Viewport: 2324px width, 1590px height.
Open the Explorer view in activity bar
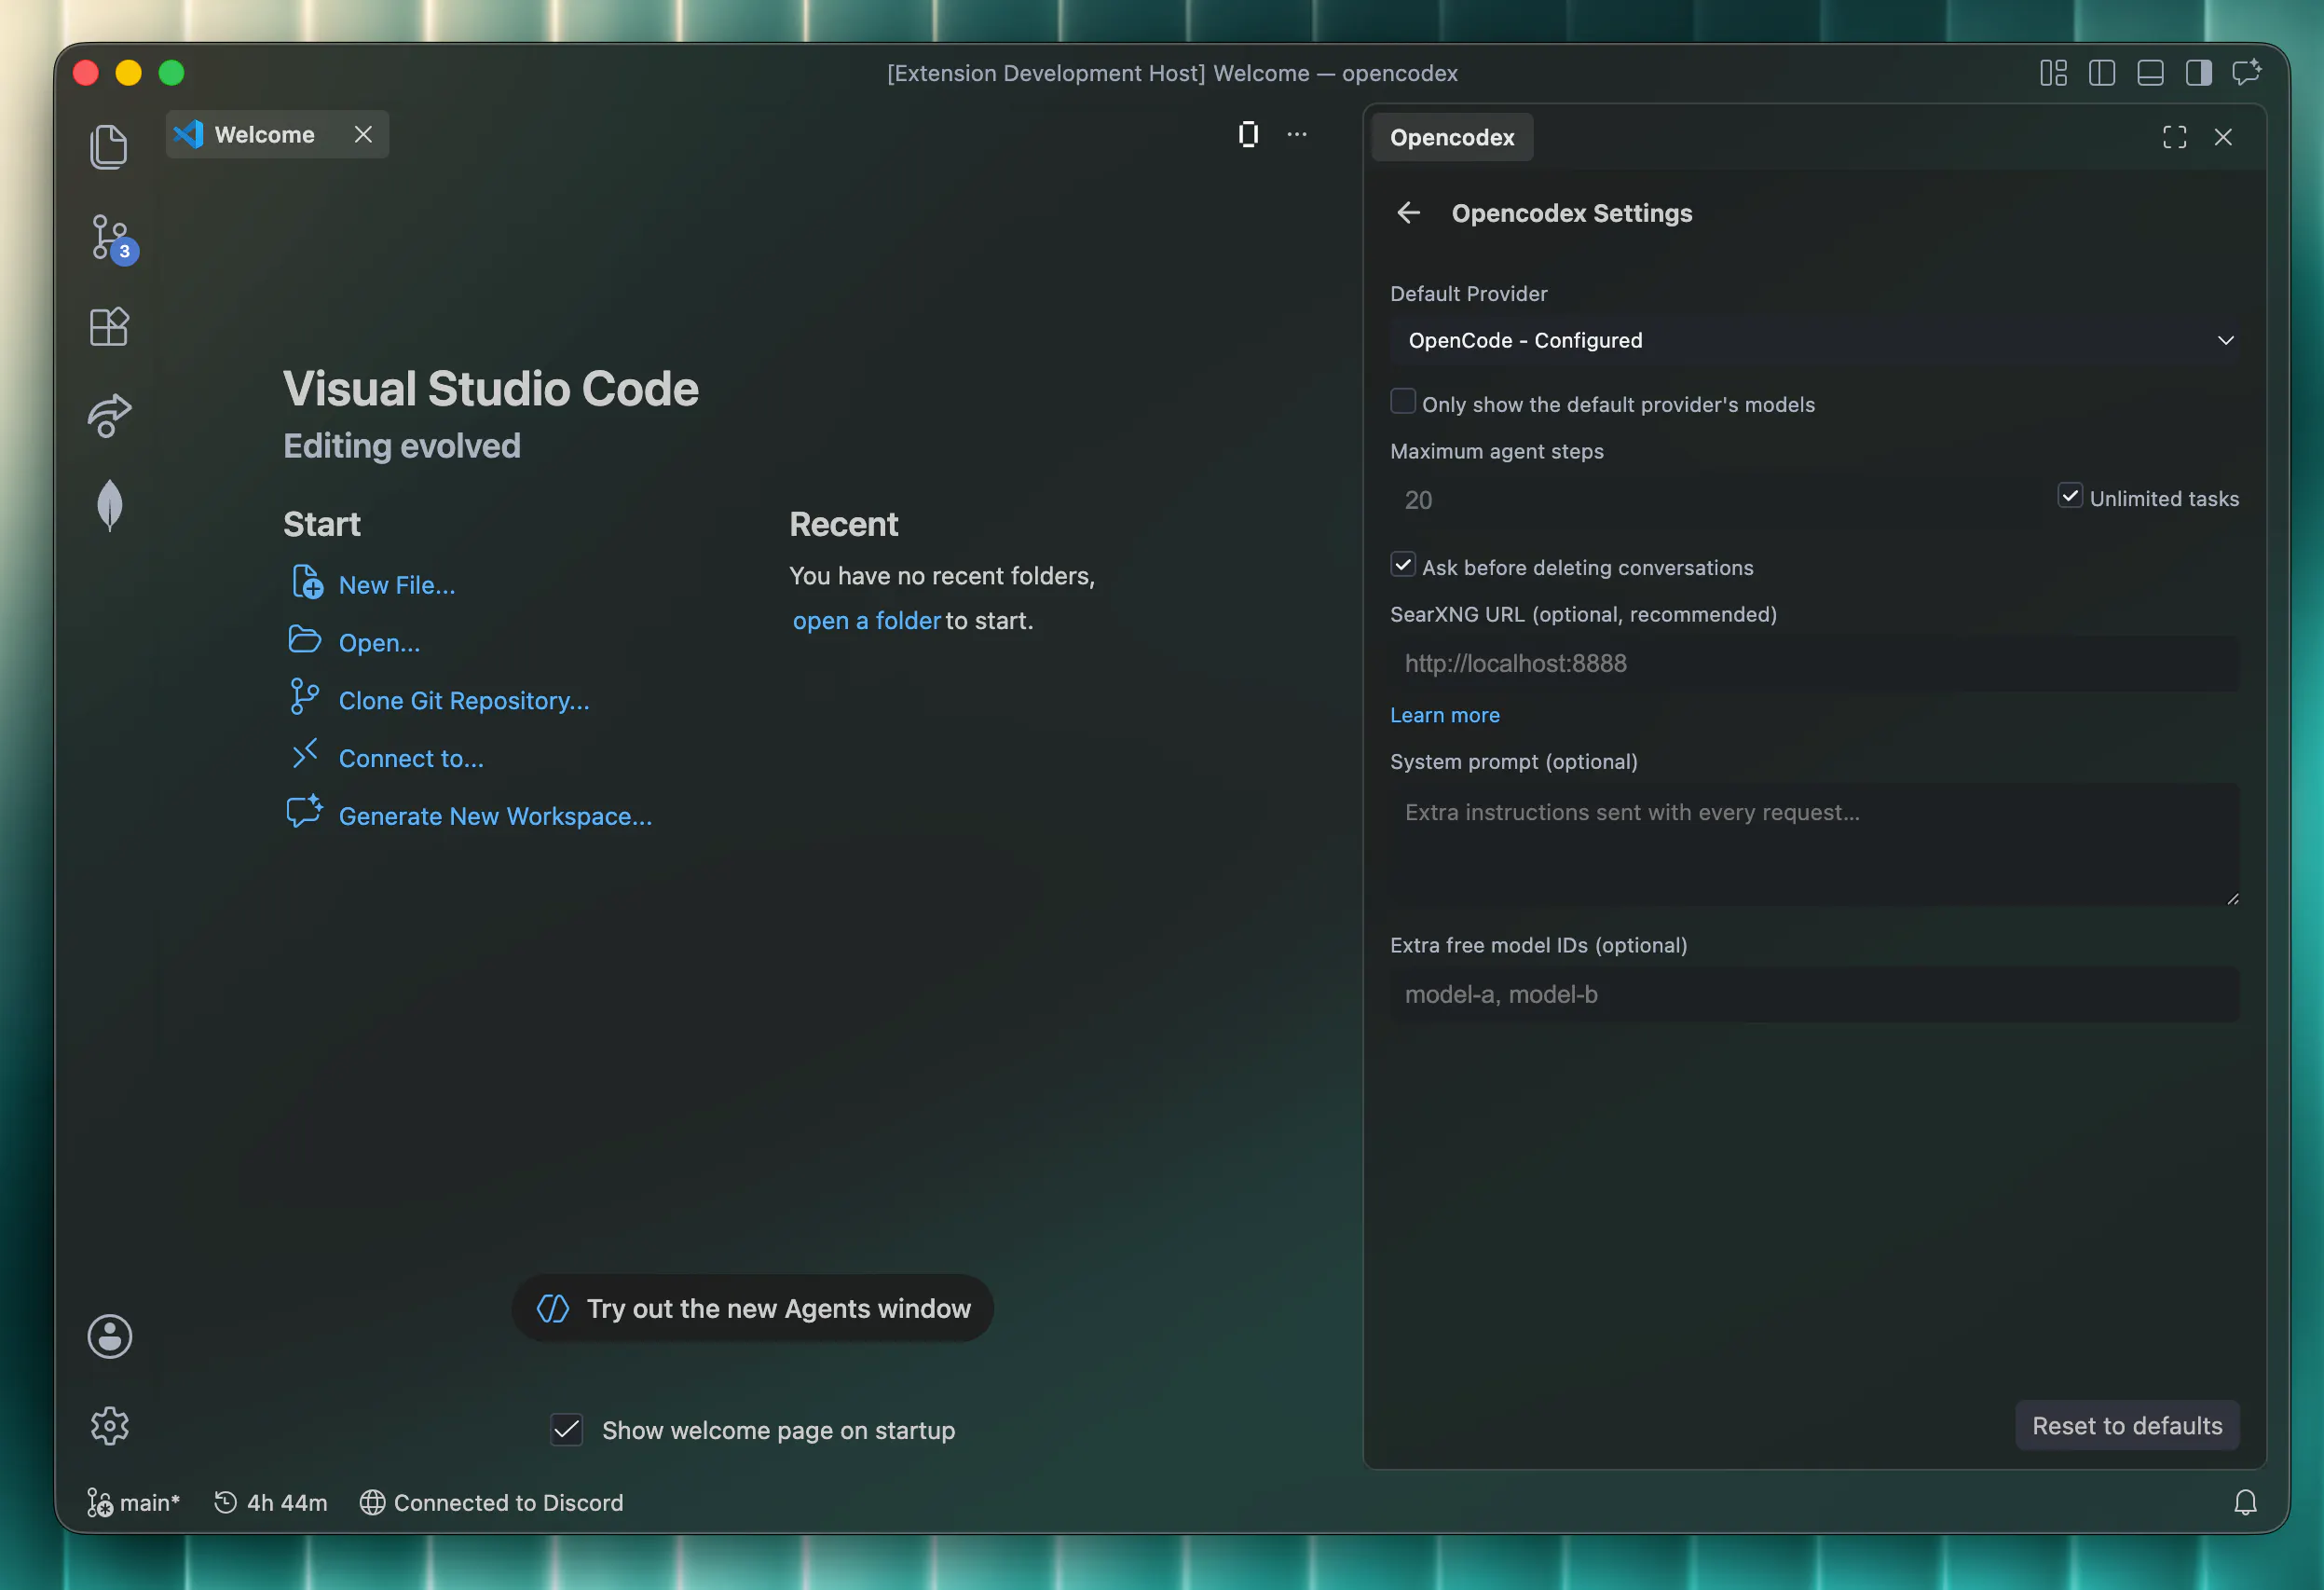point(109,147)
